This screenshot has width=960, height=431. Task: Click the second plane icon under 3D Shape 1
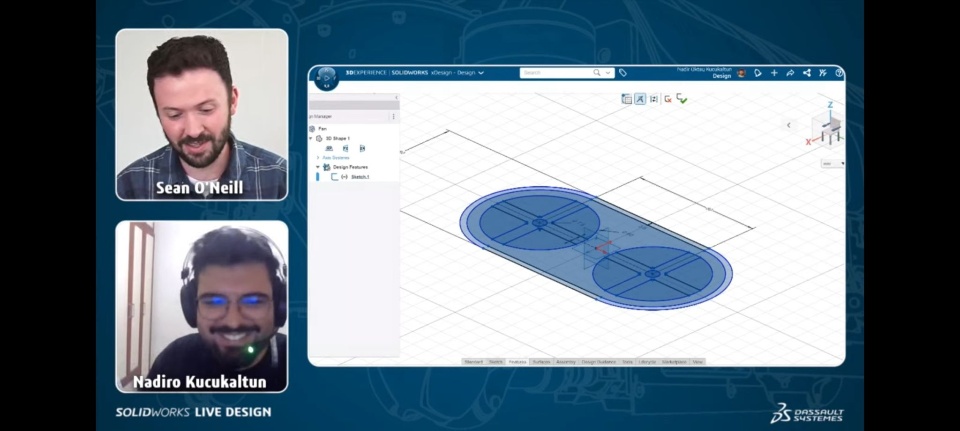click(345, 148)
